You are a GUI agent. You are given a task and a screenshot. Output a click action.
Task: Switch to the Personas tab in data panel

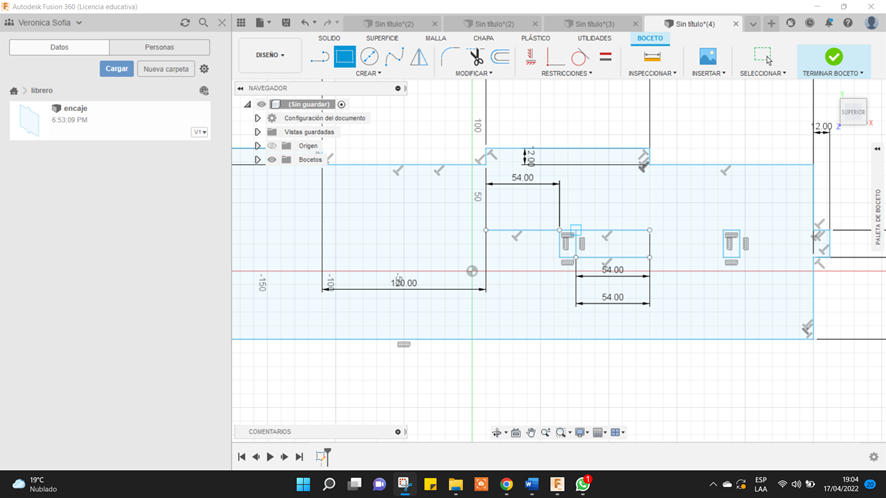[x=159, y=47]
